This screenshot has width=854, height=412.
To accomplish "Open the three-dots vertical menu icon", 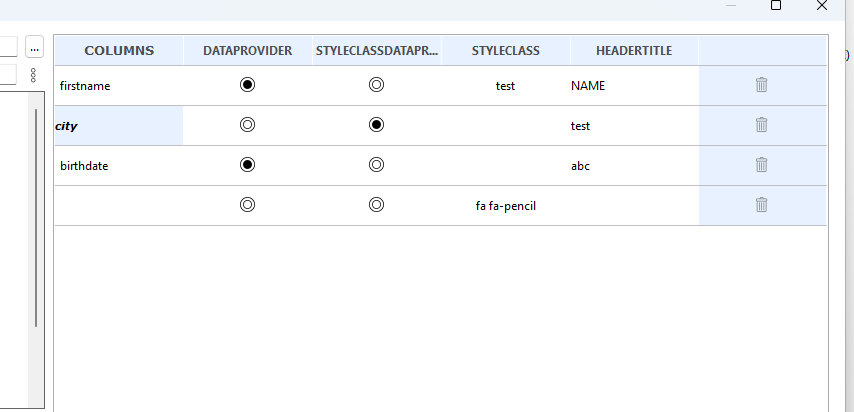I will pos(34,75).
